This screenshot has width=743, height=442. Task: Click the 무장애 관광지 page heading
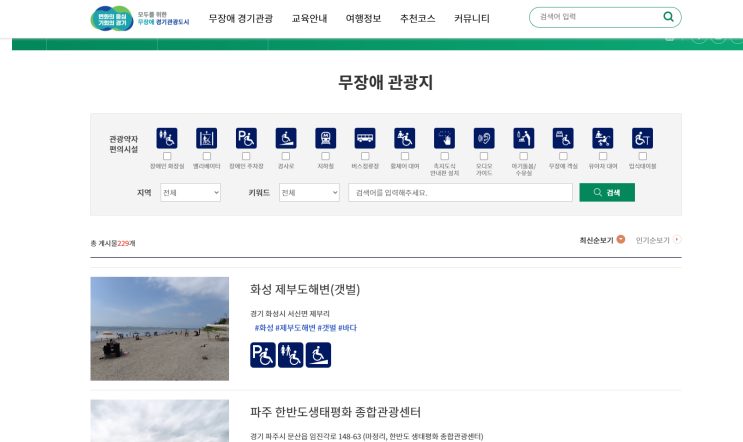[x=385, y=82]
